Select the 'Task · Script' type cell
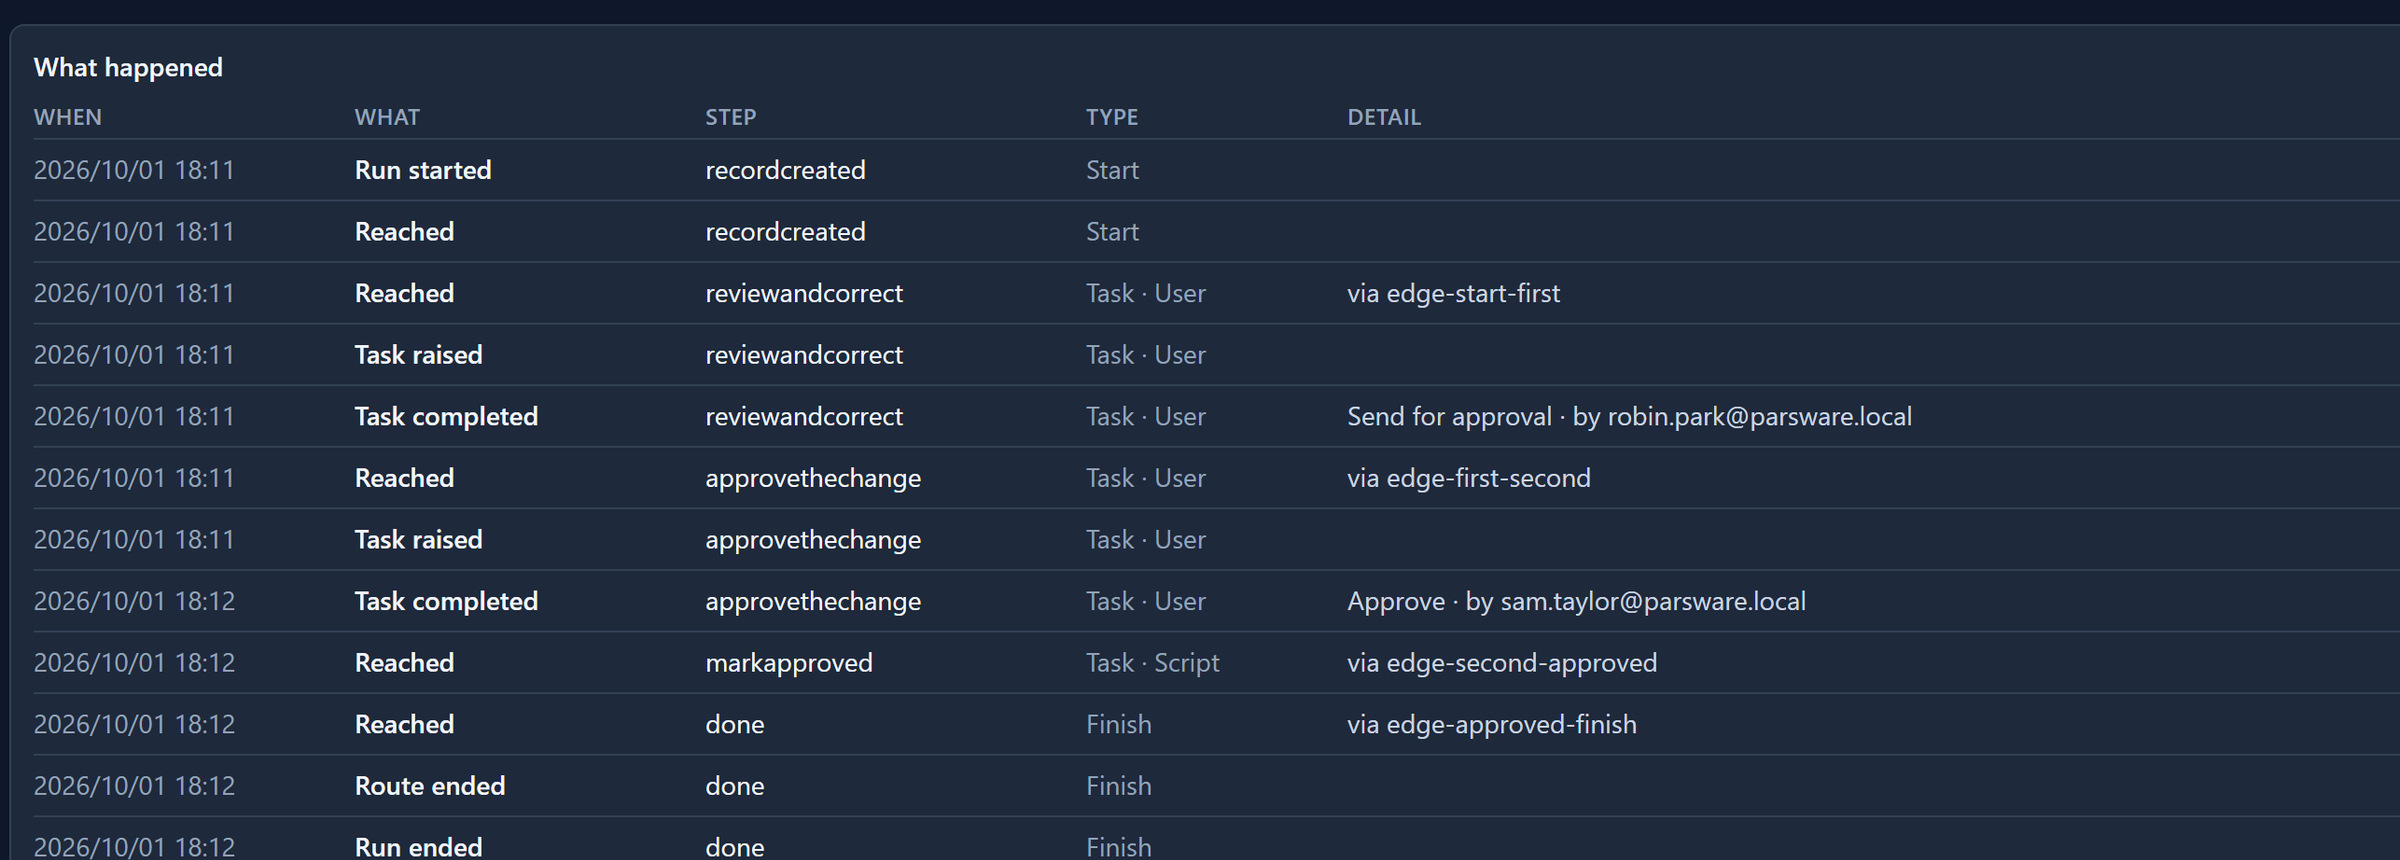 pos(1153,663)
